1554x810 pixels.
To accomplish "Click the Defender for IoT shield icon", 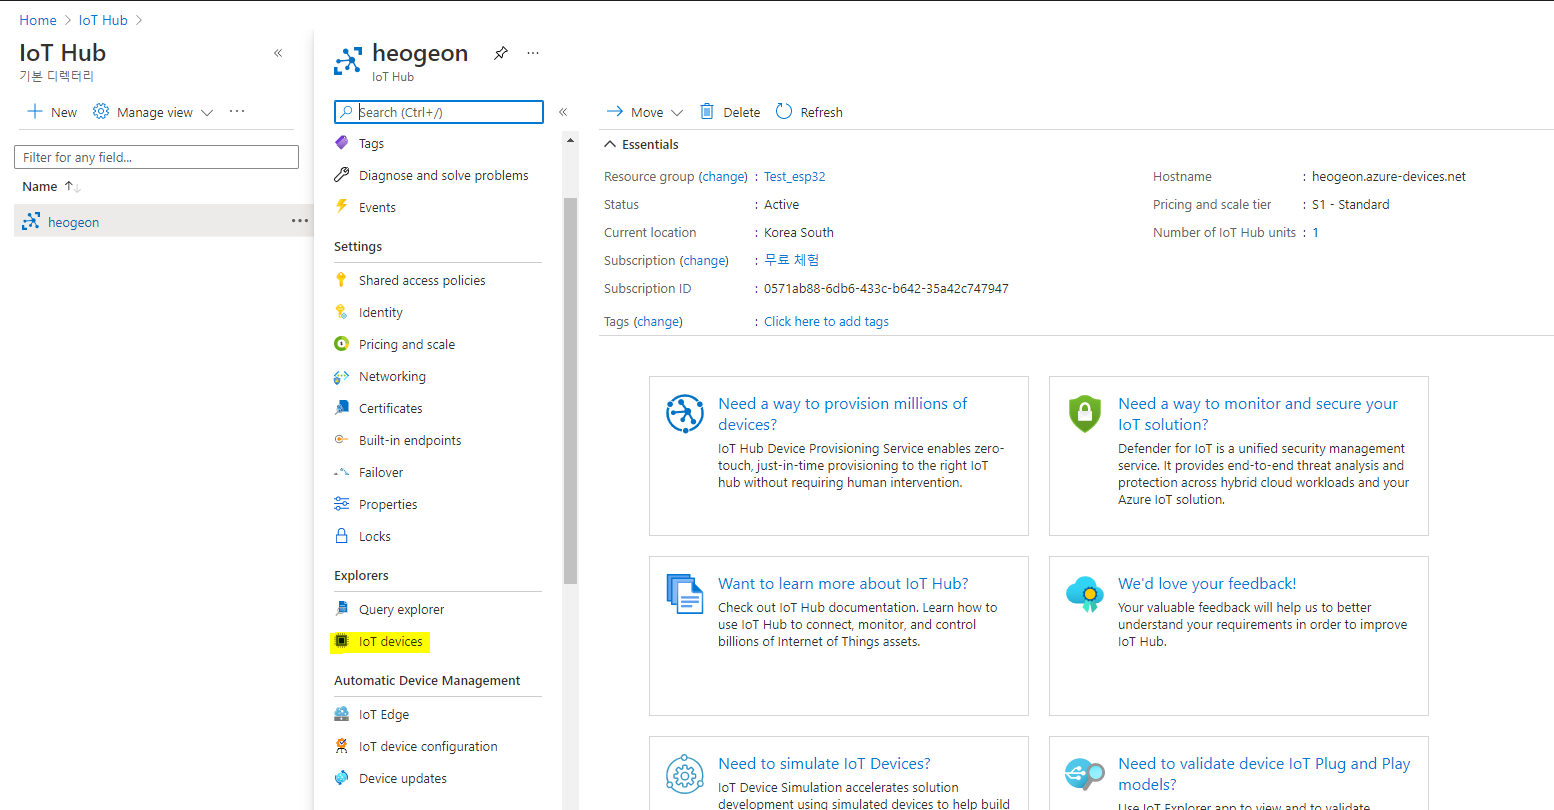I will tap(1085, 413).
